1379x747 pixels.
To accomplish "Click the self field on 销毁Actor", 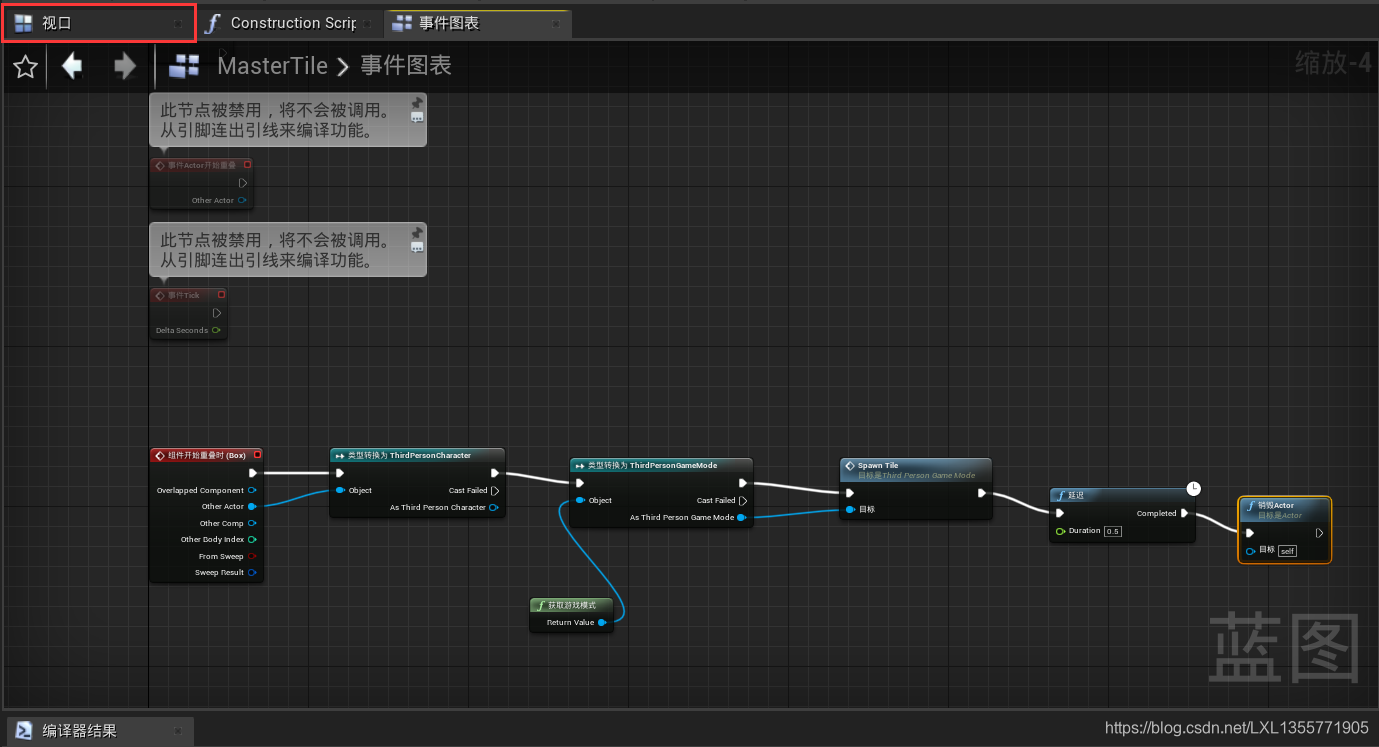I will [1287, 550].
